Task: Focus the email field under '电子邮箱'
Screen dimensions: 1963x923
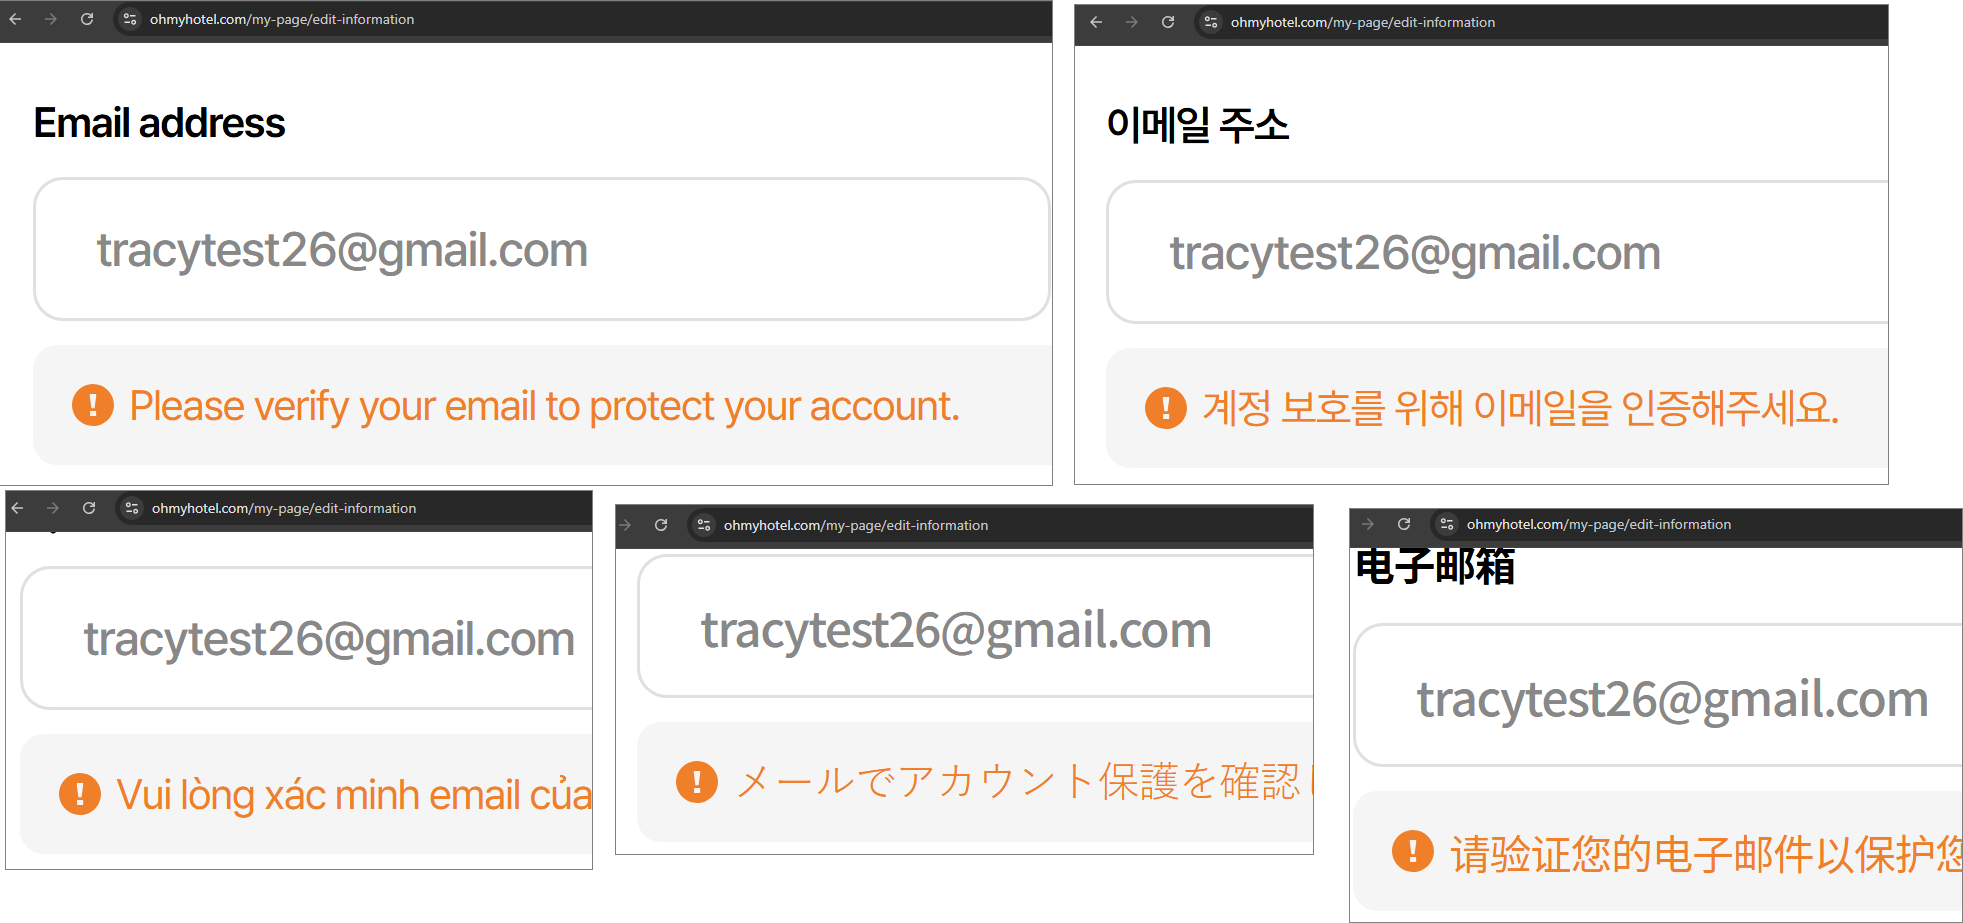Action: (x=1658, y=695)
